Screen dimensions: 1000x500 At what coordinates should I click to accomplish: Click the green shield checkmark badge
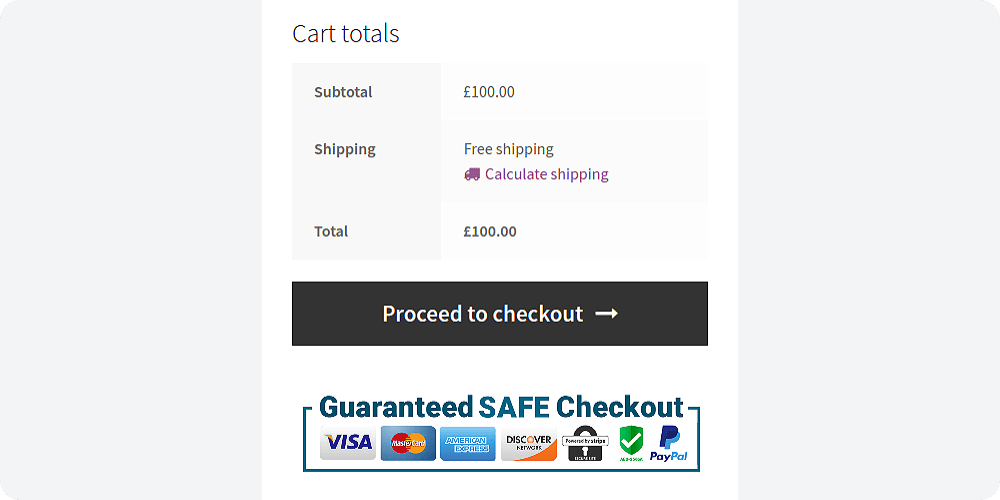point(631,443)
